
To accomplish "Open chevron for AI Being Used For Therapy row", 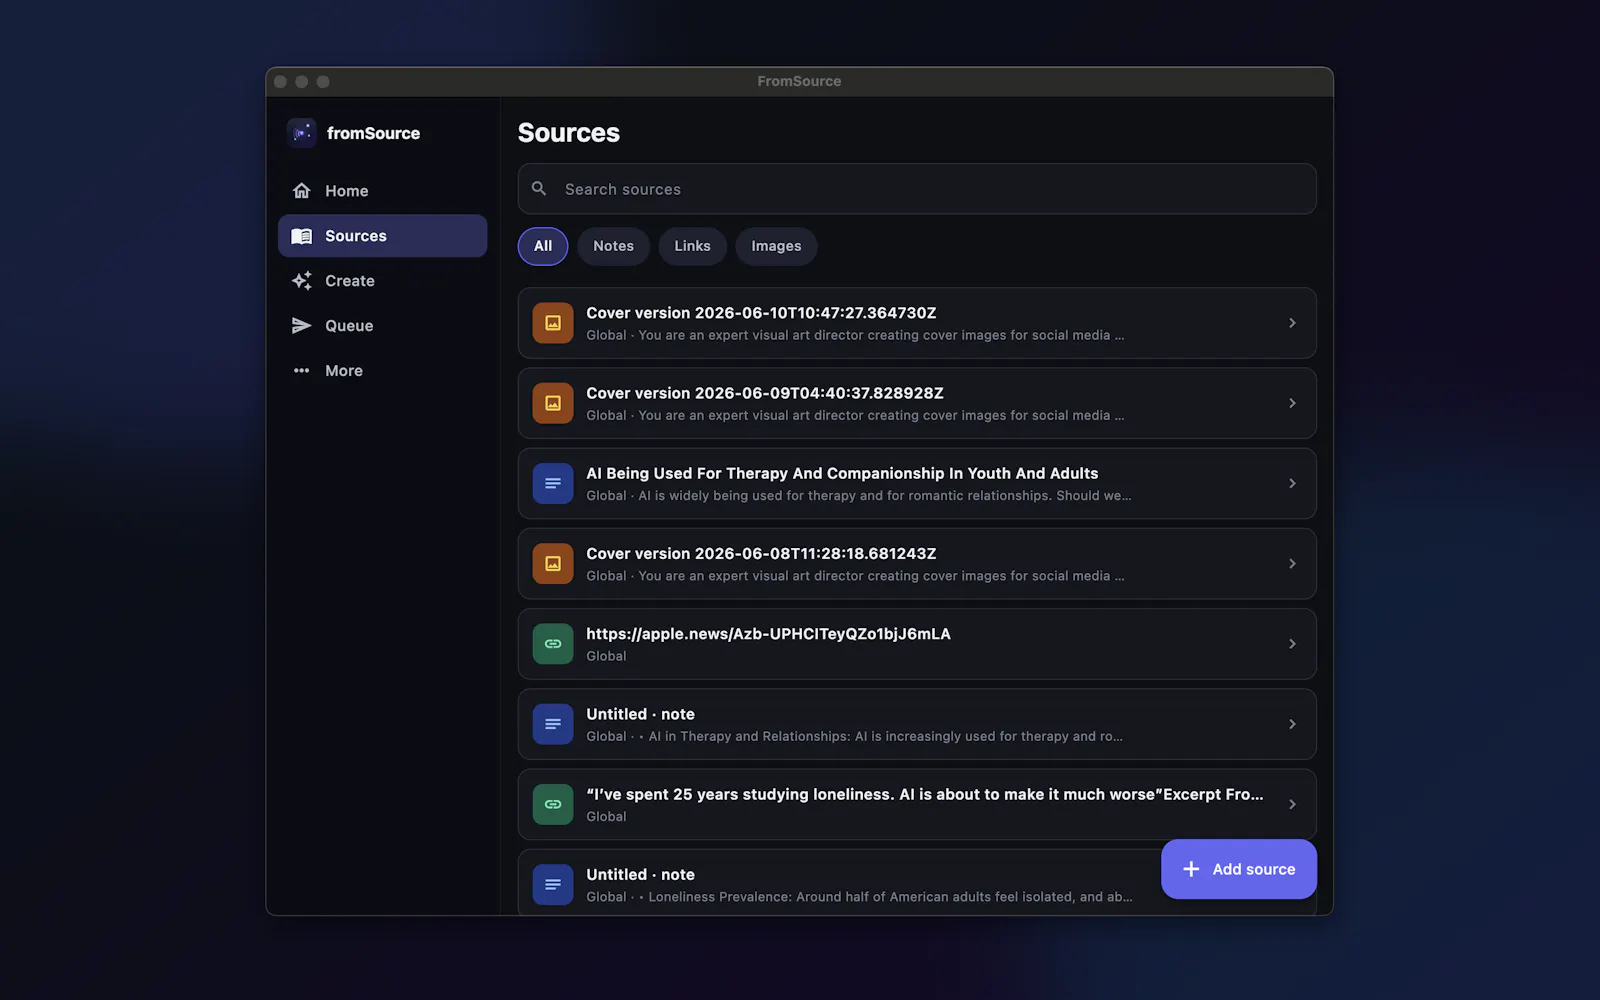I will [1292, 484].
